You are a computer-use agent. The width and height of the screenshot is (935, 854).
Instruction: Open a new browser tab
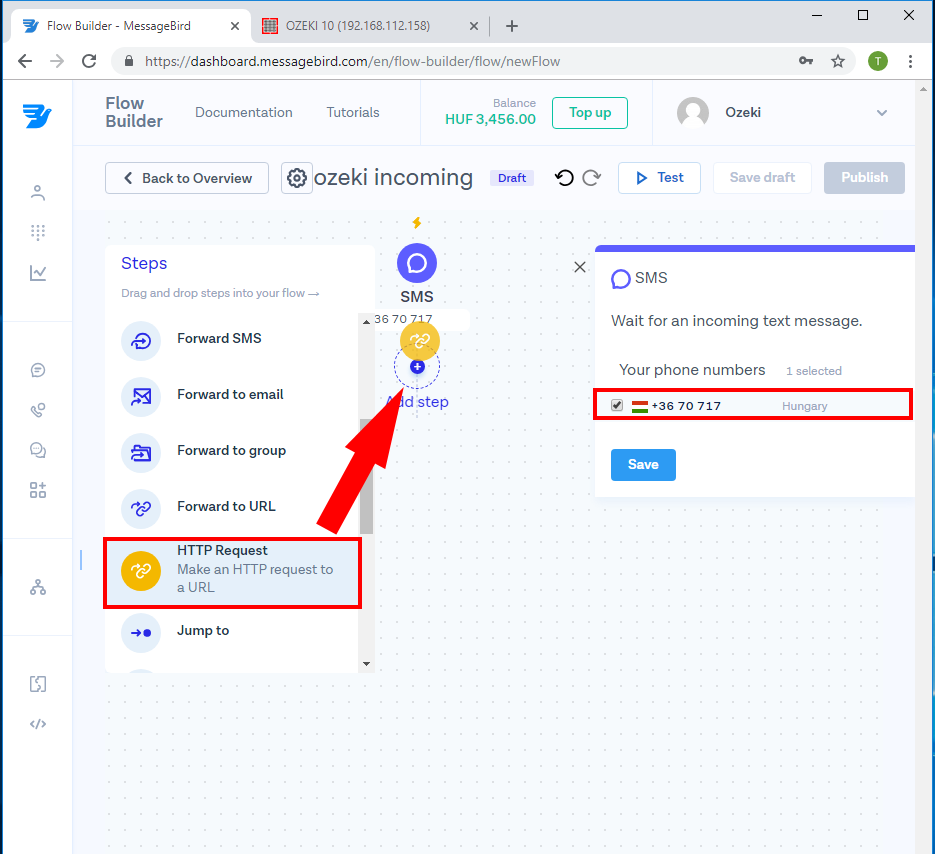pos(512,26)
